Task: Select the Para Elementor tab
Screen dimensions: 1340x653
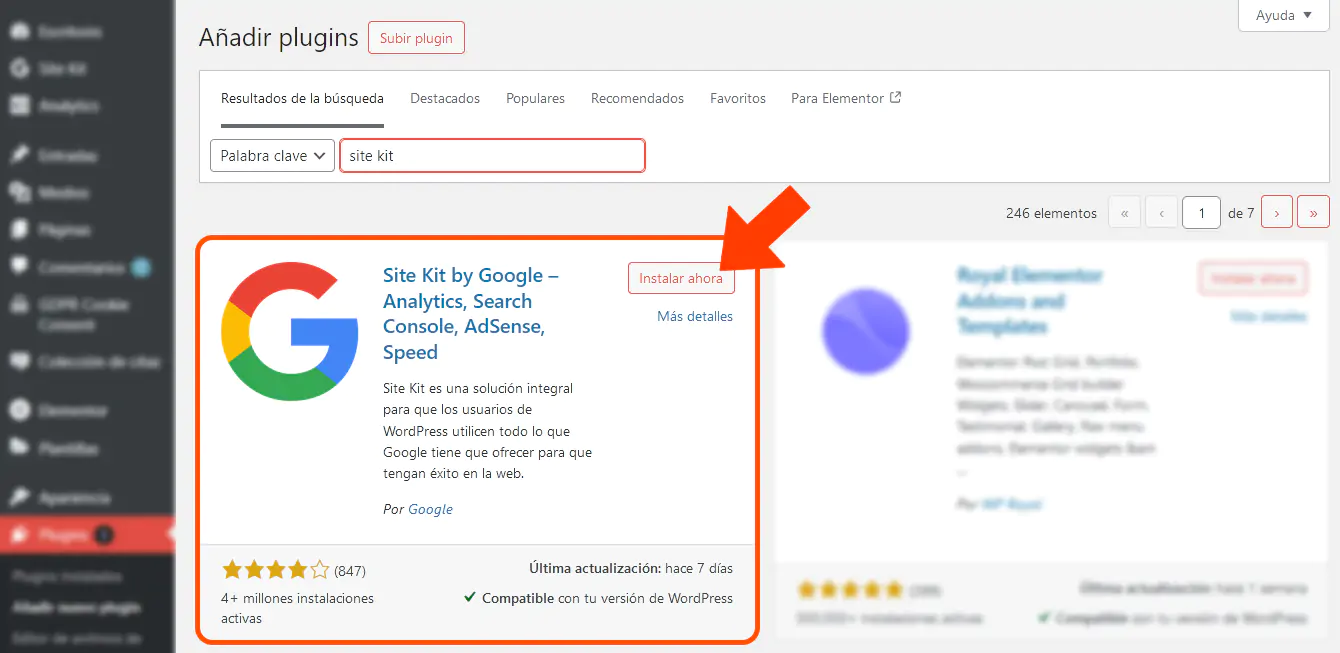Action: pos(845,99)
